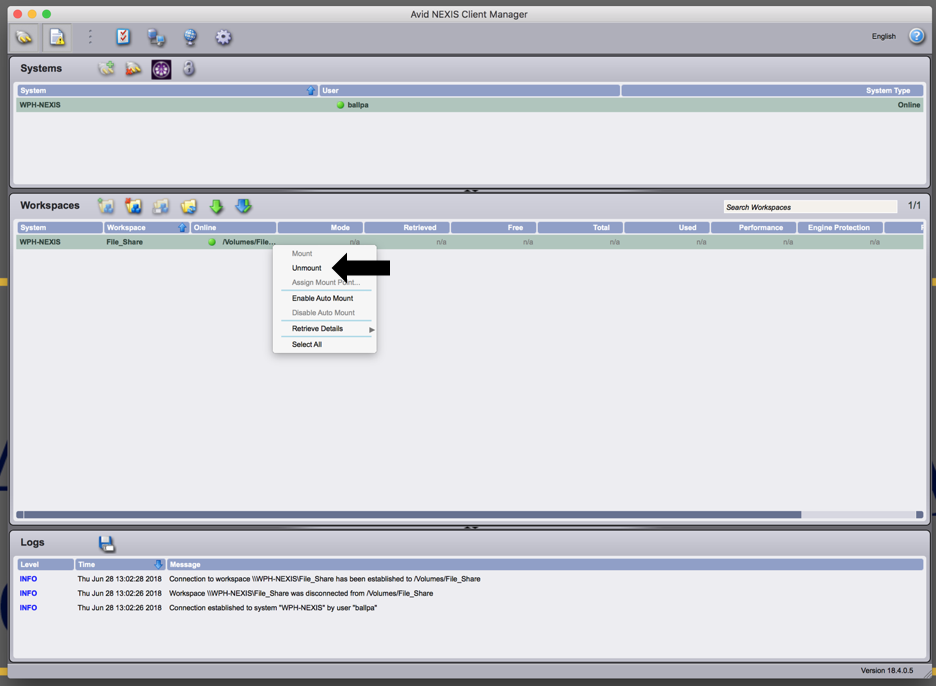Open the help question mark icon
This screenshot has width=936, height=686.
[916, 36]
